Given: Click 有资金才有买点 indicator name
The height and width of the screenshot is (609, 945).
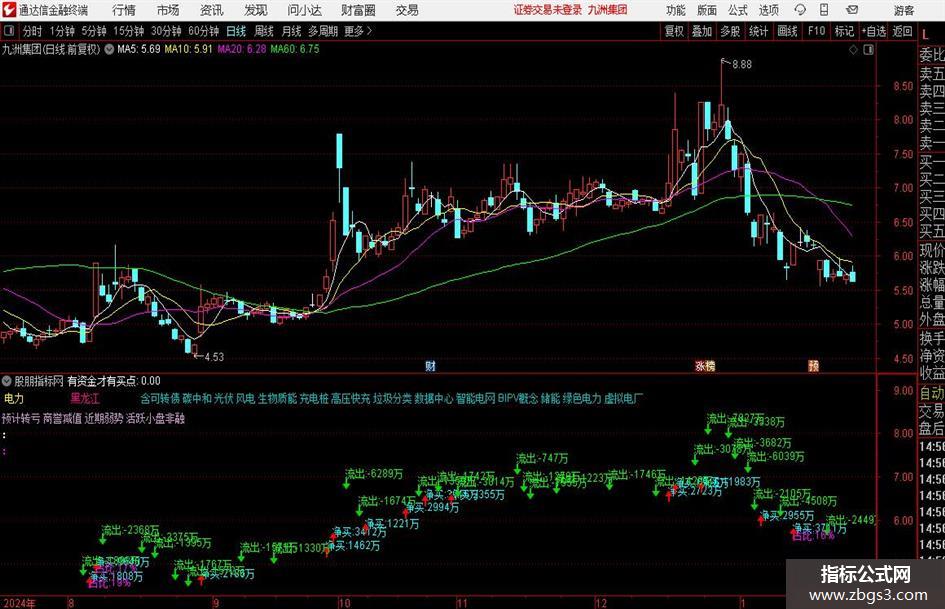Looking at the screenshot, I should 102,381.
